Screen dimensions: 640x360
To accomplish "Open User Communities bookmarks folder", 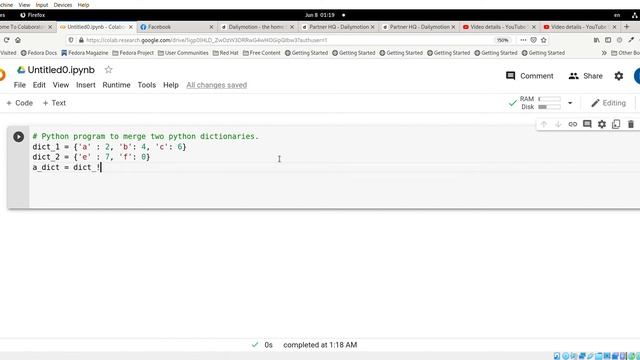I will coord(183,53).
